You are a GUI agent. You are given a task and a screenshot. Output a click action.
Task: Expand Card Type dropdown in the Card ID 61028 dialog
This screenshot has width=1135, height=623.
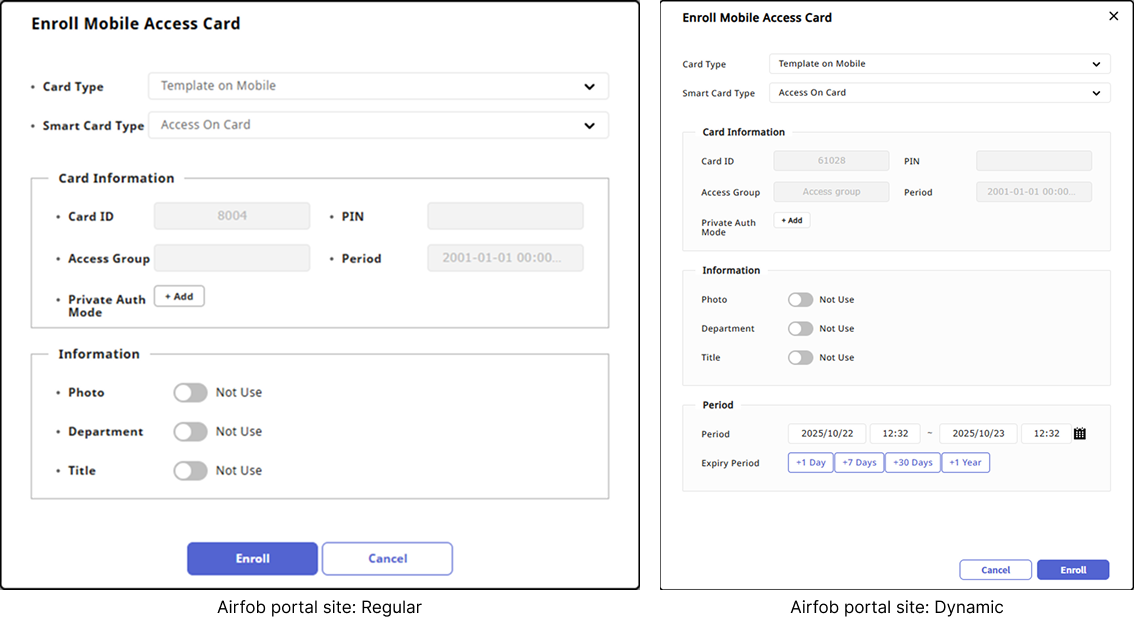pyautogui.click(x=939, y=64)
